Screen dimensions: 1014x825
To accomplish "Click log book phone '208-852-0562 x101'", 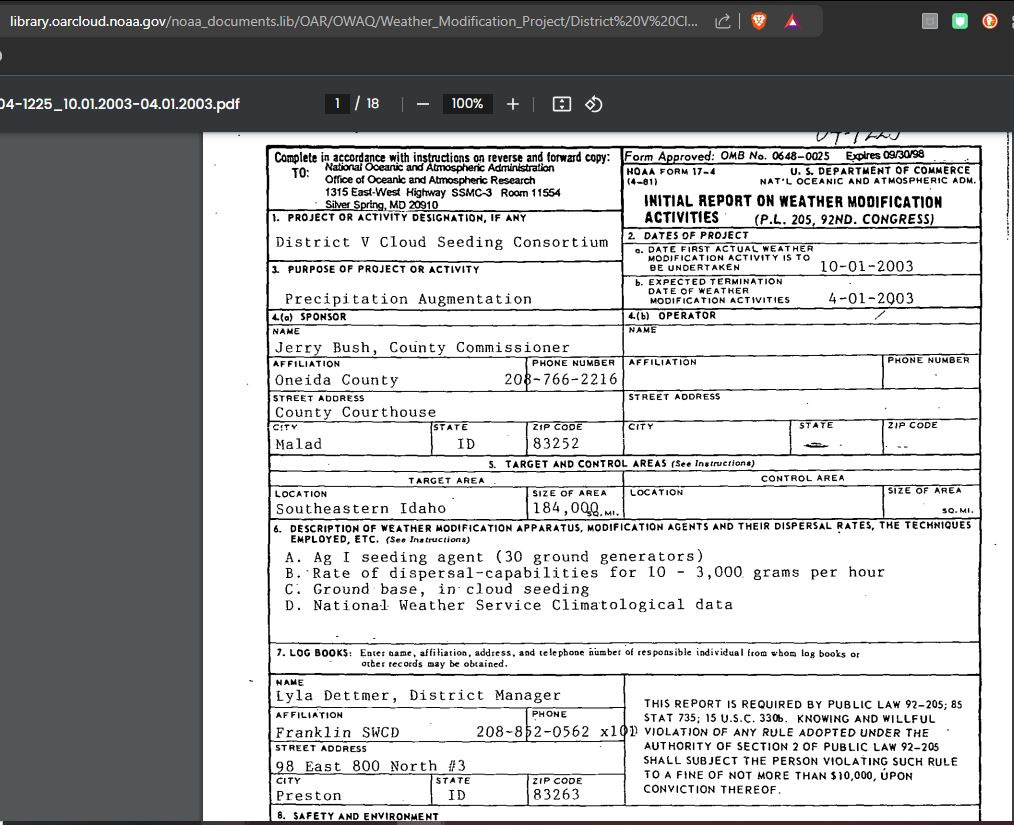I will coord(556,732).
